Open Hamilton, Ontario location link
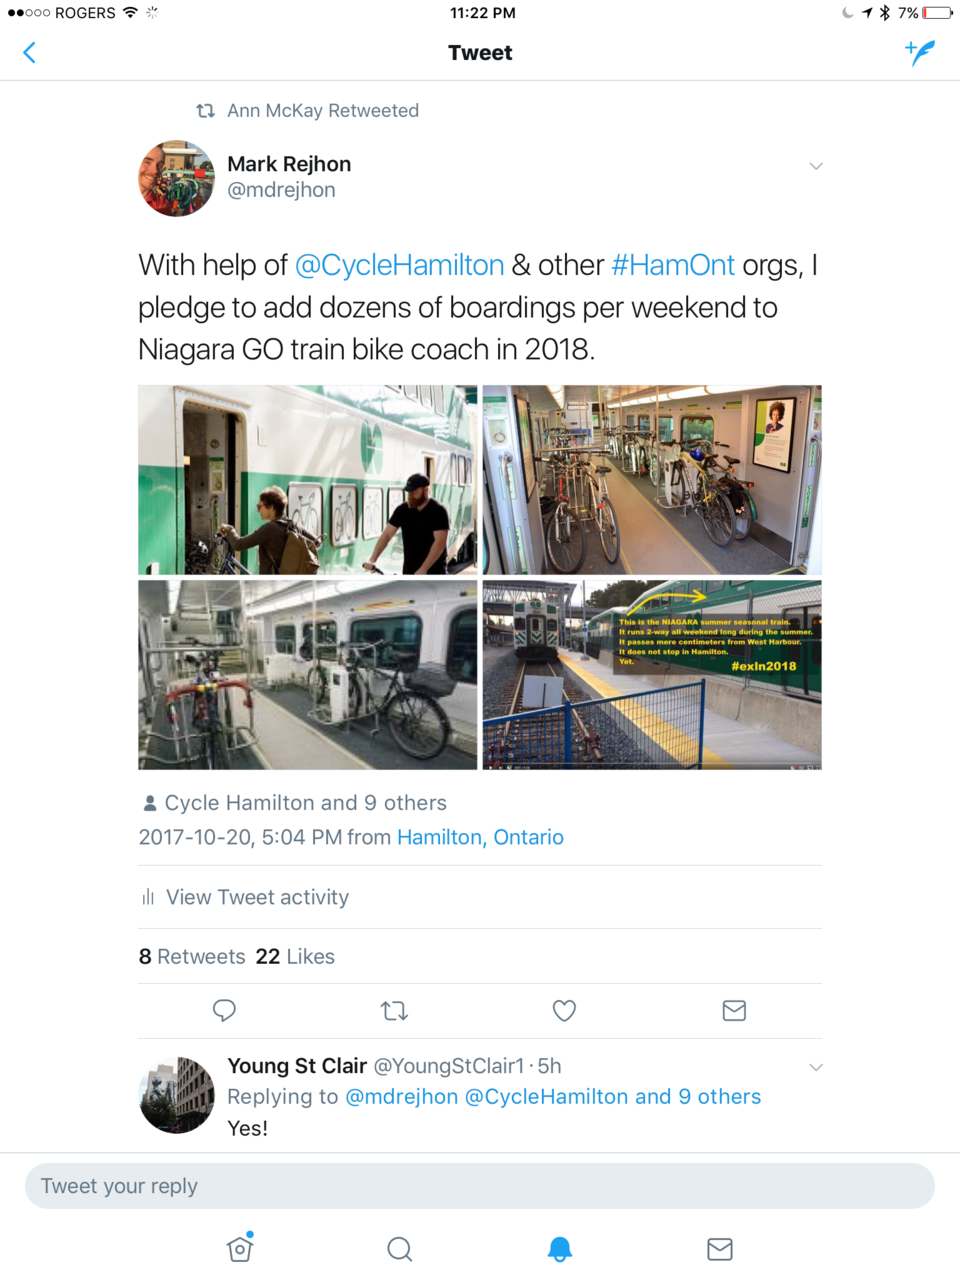The height and width of the screenshot is (1280, 960). (x=480, y=837)
